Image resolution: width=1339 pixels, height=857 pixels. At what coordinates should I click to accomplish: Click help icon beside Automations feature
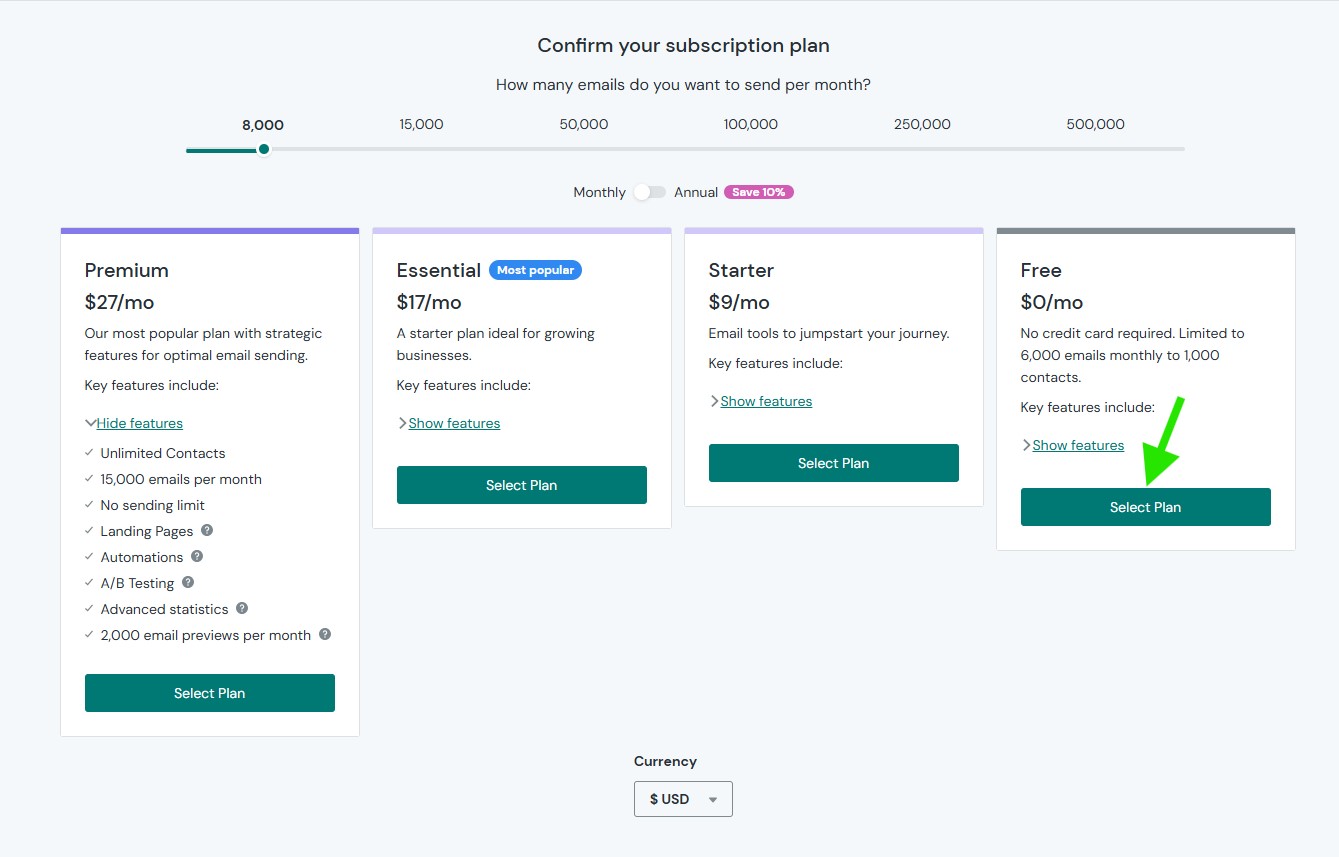[x=197, y=557]
